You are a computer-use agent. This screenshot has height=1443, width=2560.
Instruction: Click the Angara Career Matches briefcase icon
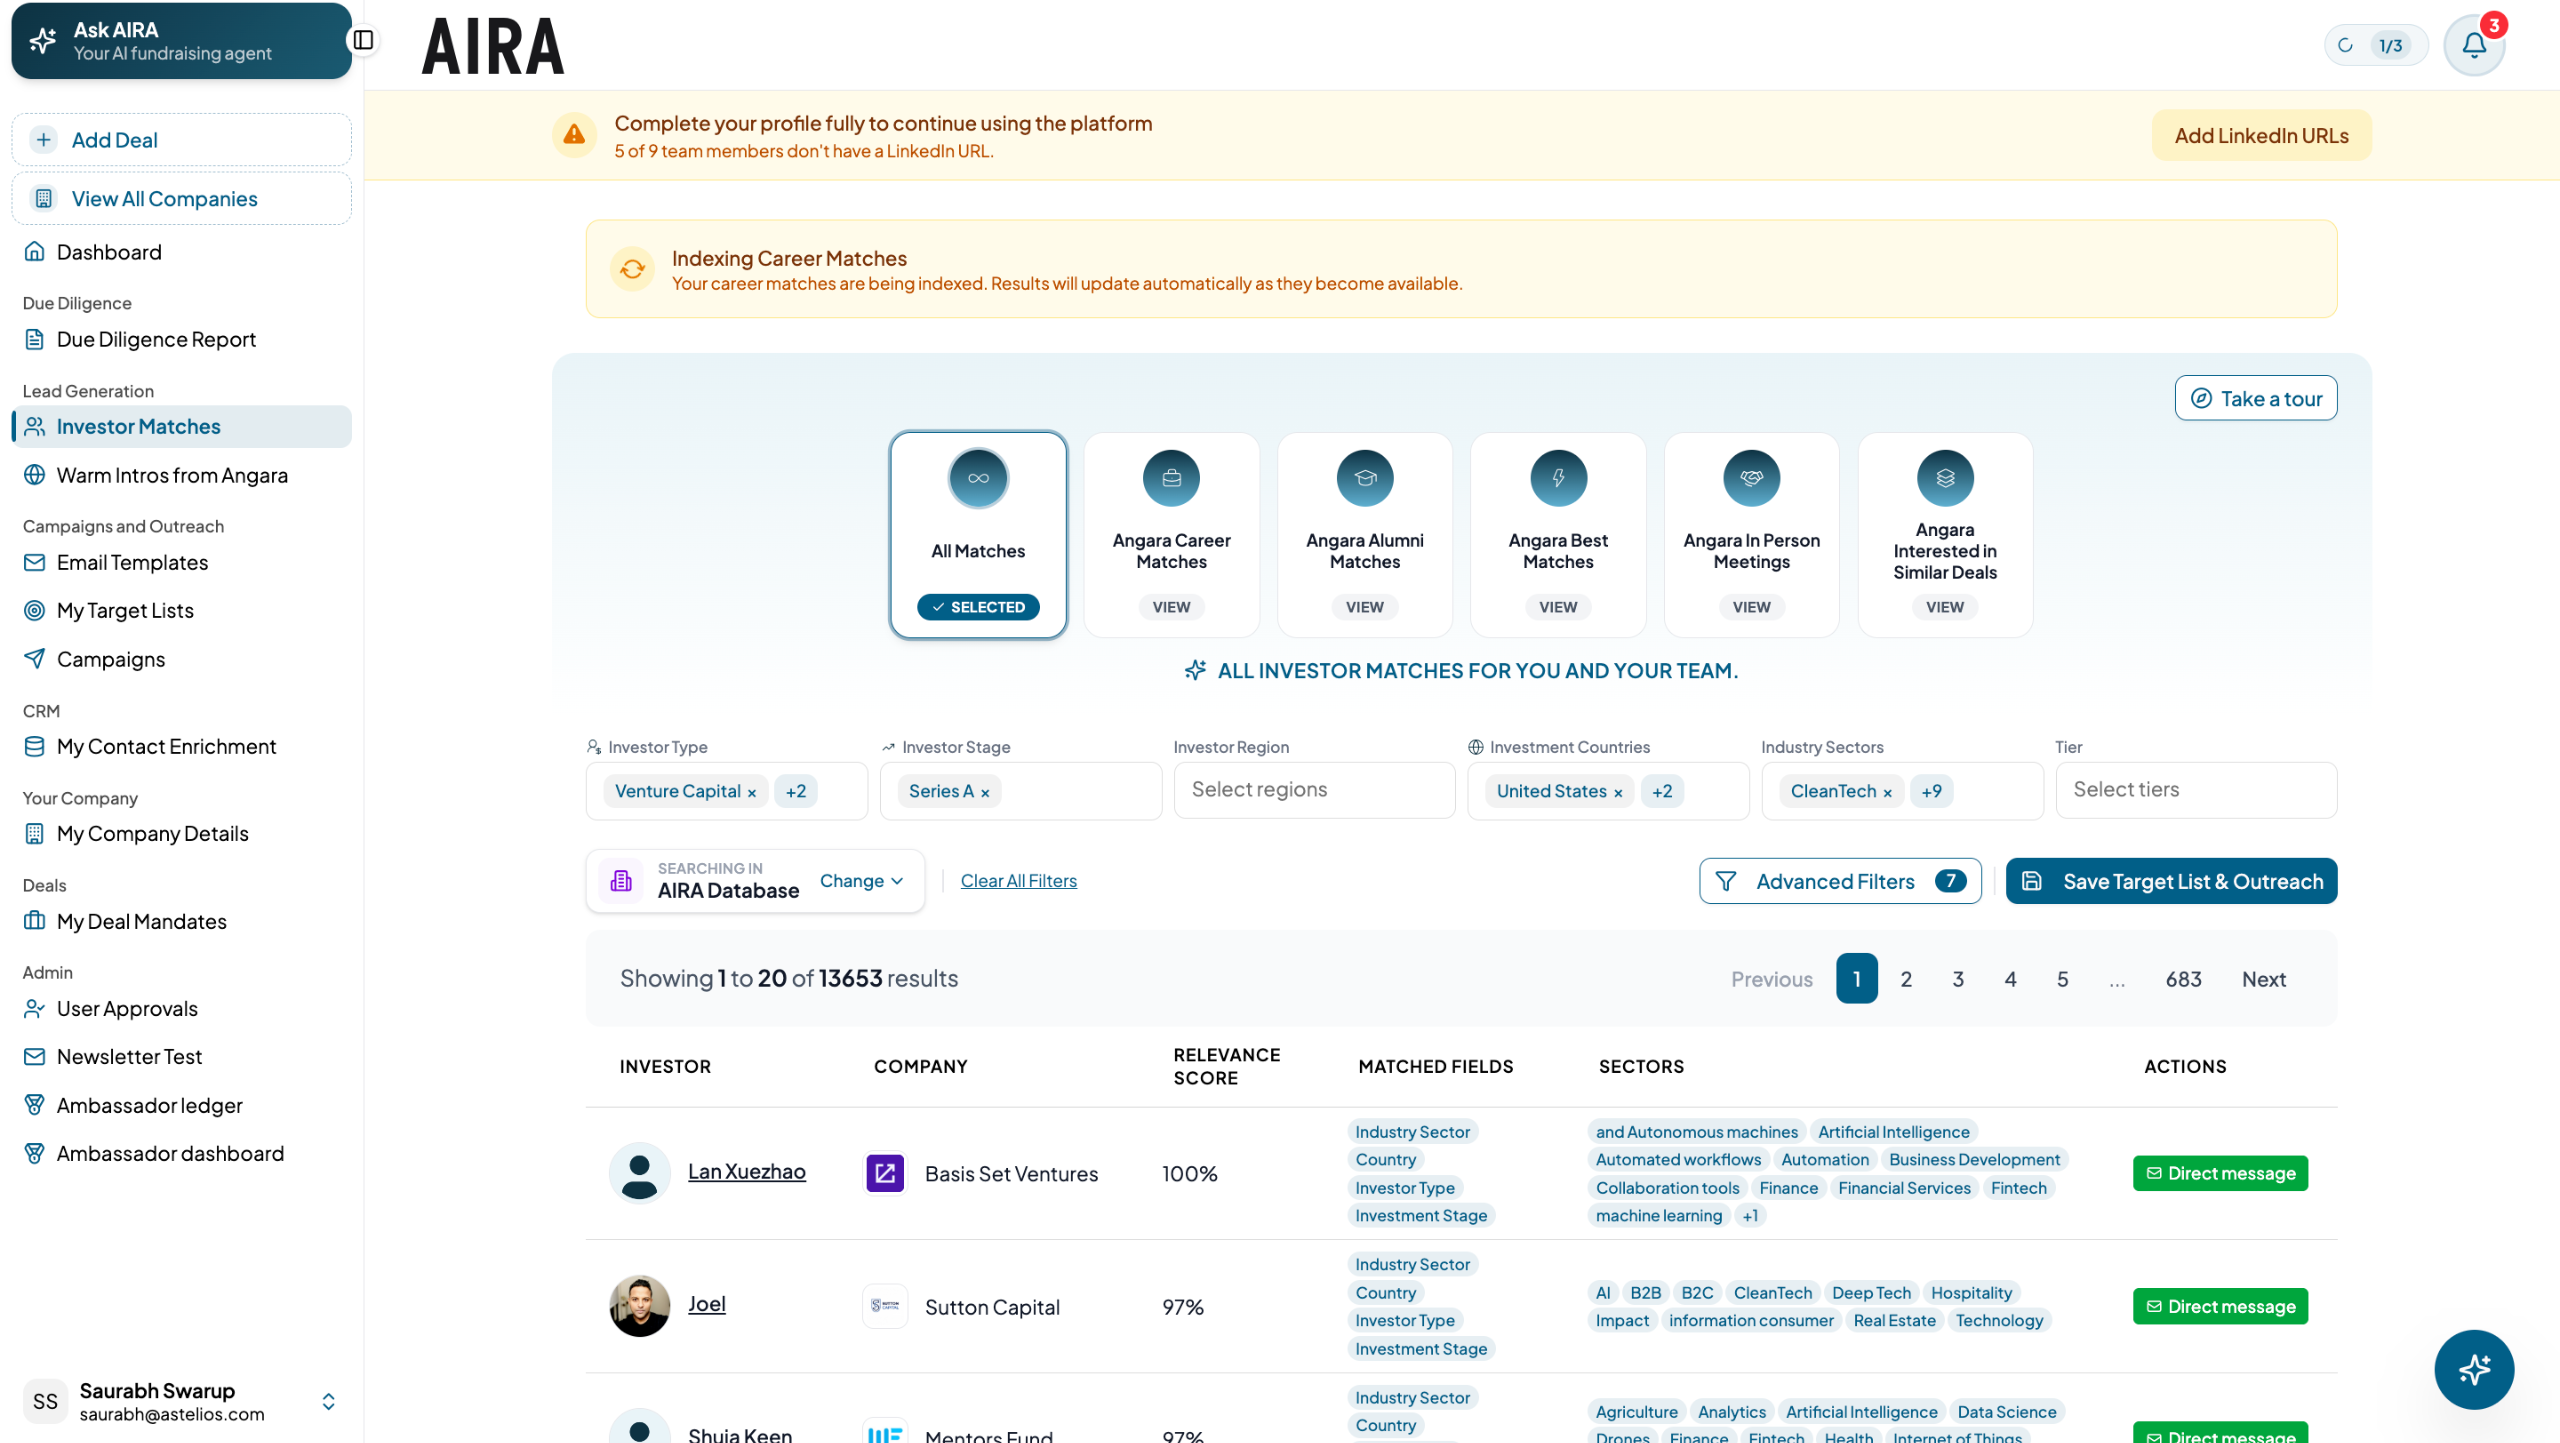coord(1171,478)
